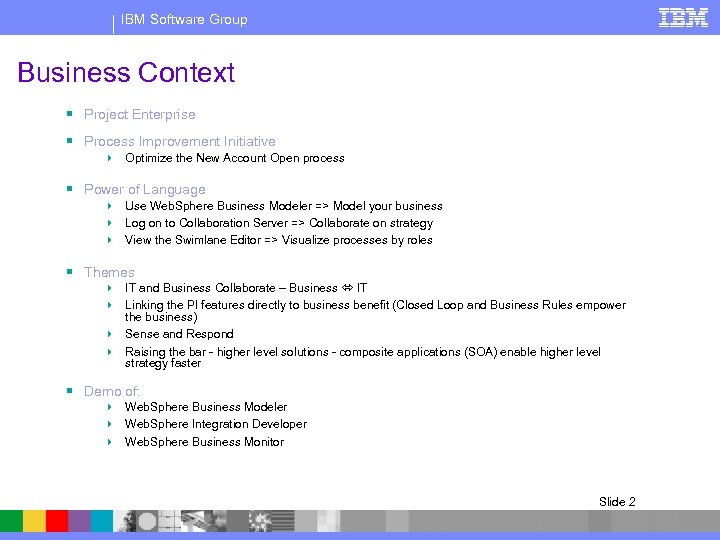Viewport: 720px width, 540px height.
Task: Select 'Use WebSphere Business Modeler' line
Action: (284, 206)
